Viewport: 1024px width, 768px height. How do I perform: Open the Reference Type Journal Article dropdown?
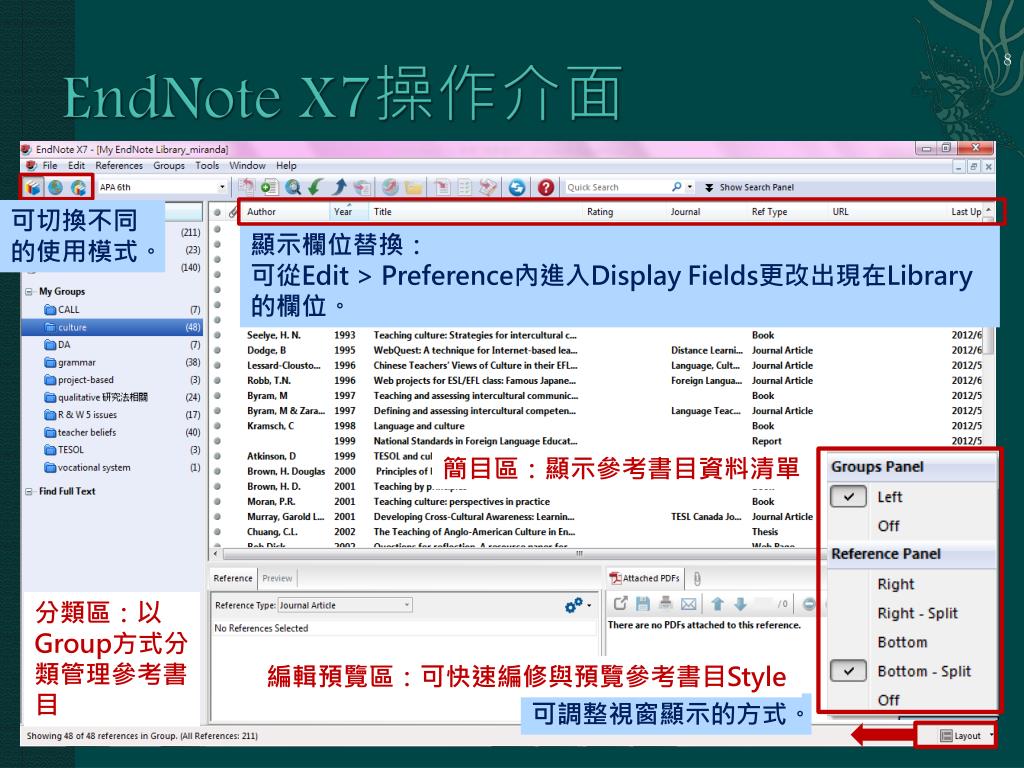345,605
